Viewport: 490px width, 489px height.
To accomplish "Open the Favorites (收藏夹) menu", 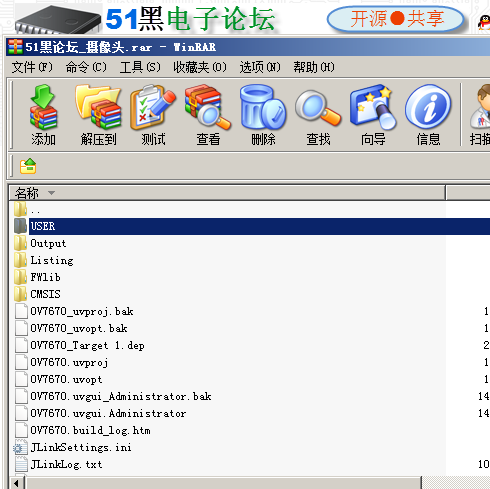I will point(200,67).
